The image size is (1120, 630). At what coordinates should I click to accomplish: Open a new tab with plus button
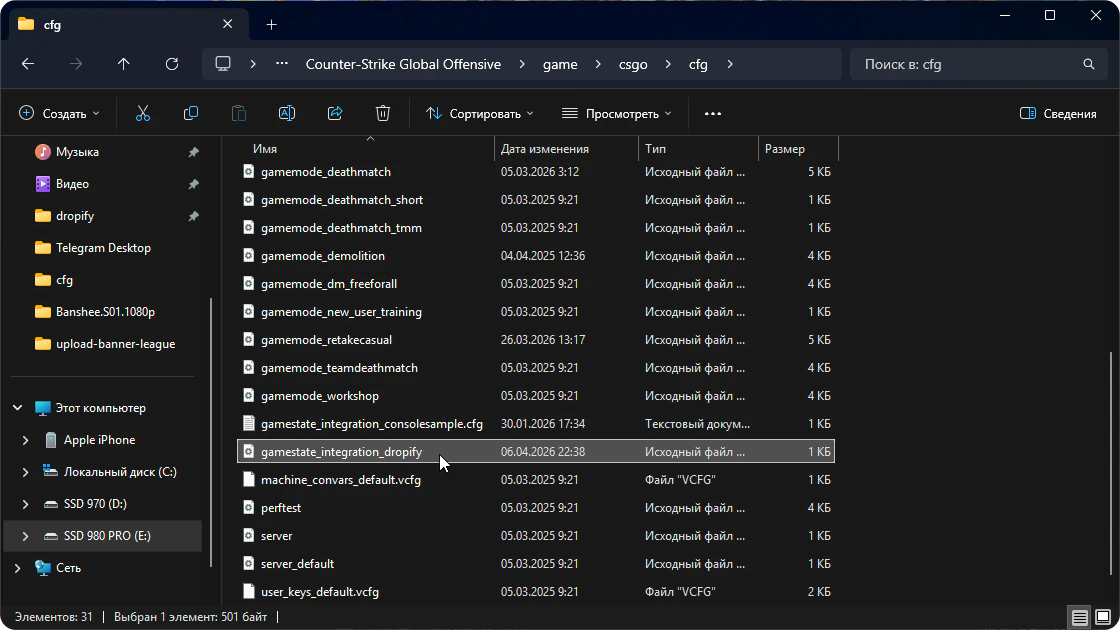271,24
